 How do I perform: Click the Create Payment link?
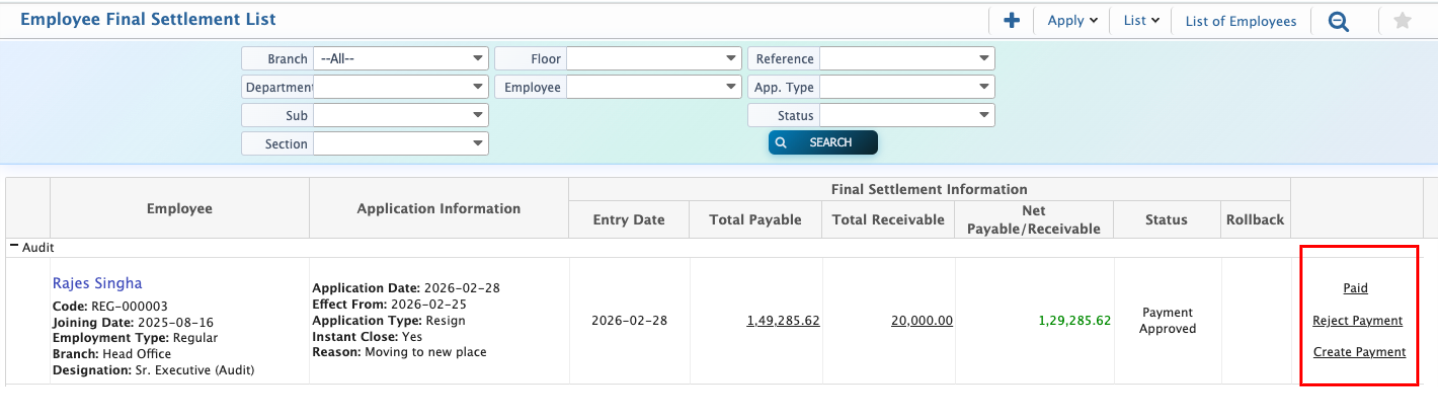(x=1359, y=352)
